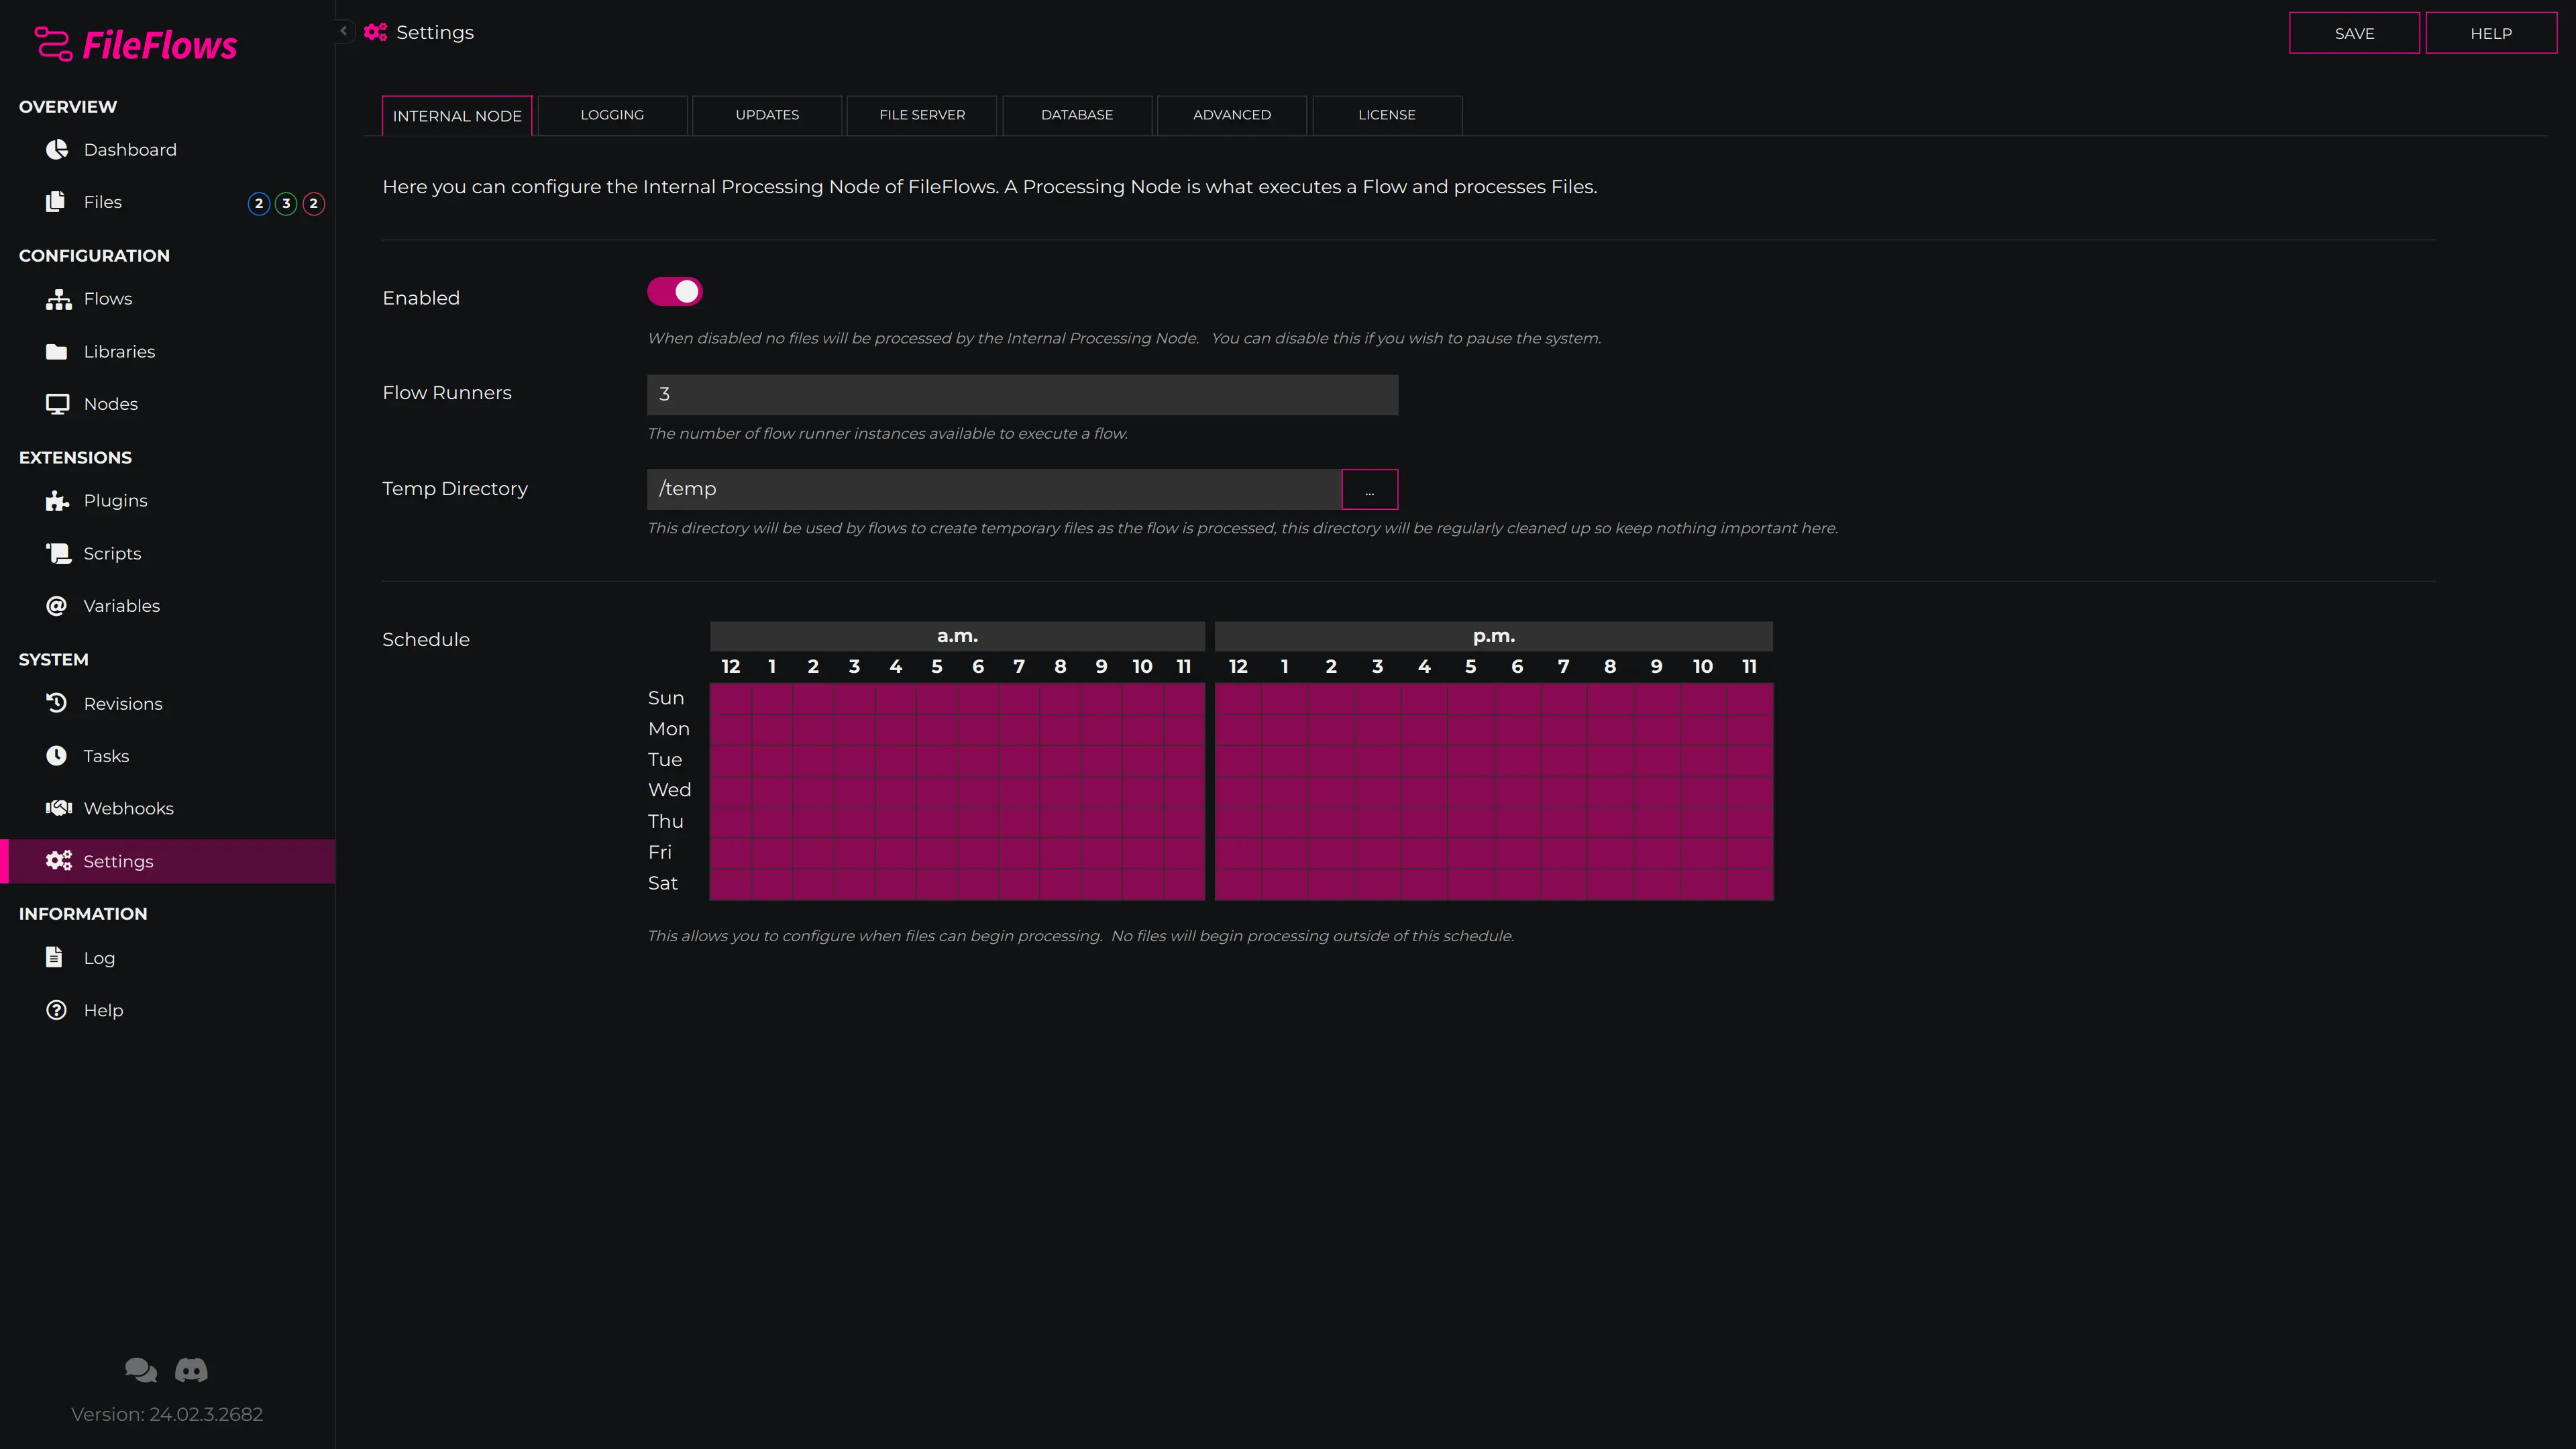Click the Save button
Image resolution: width=2576 pixels, height=1449 pixels.
(2354, 33)
